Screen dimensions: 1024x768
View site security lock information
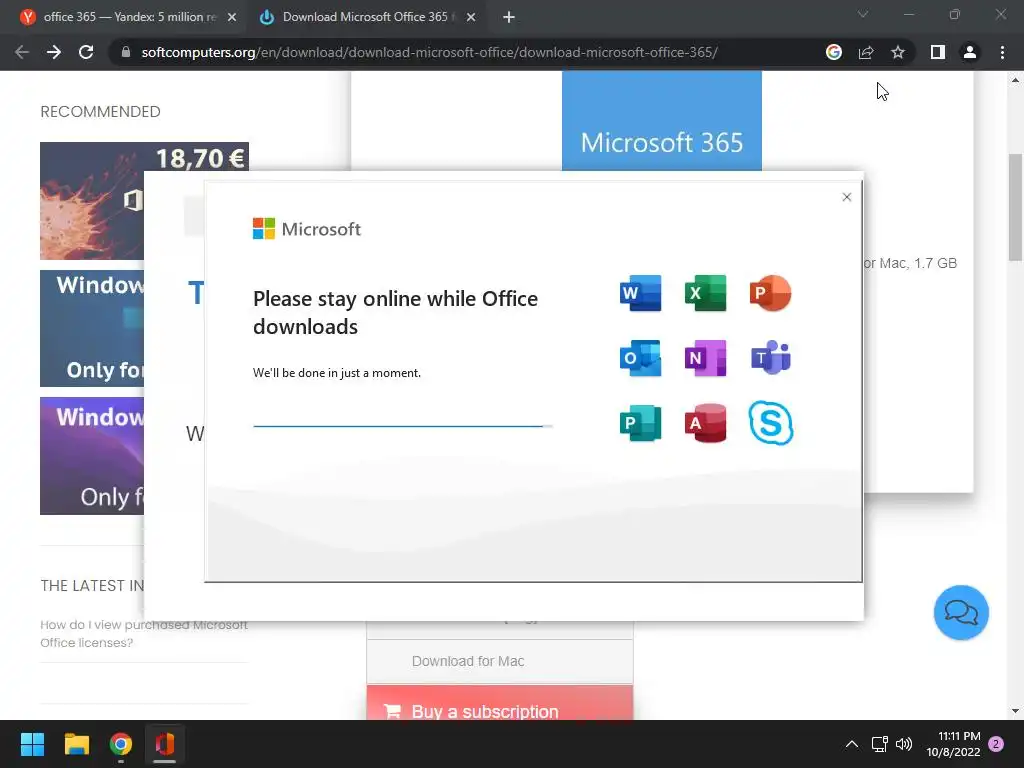click(x=126, y=52)
